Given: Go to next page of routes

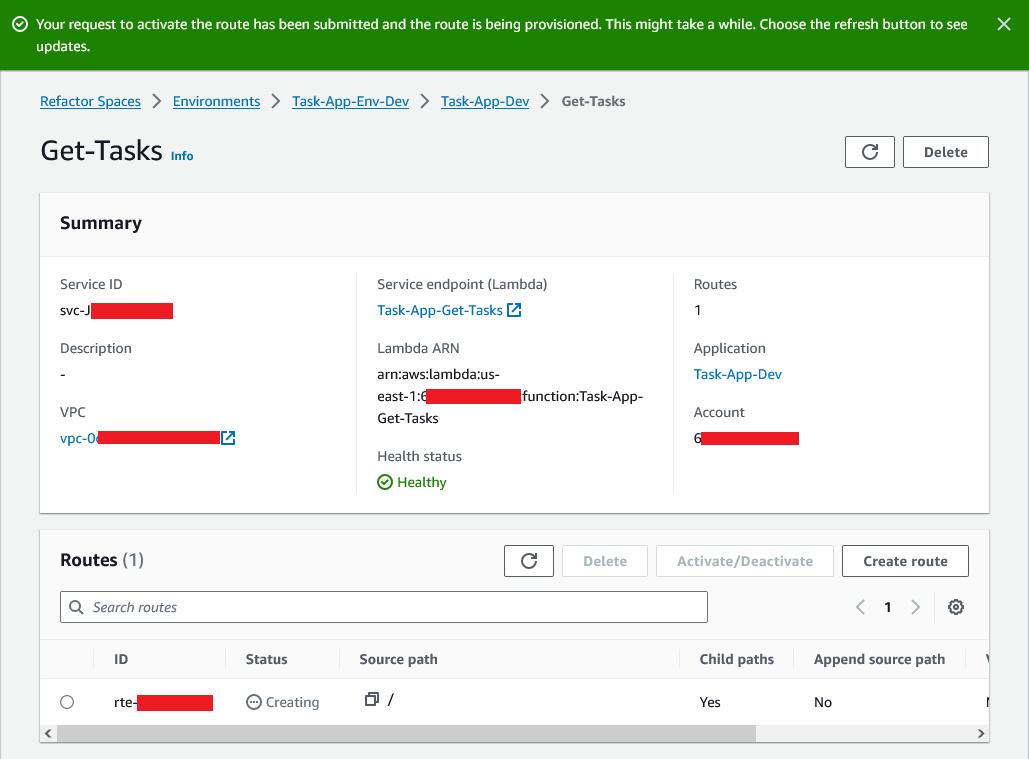Looking at the screenshot, I should point(915,607).
